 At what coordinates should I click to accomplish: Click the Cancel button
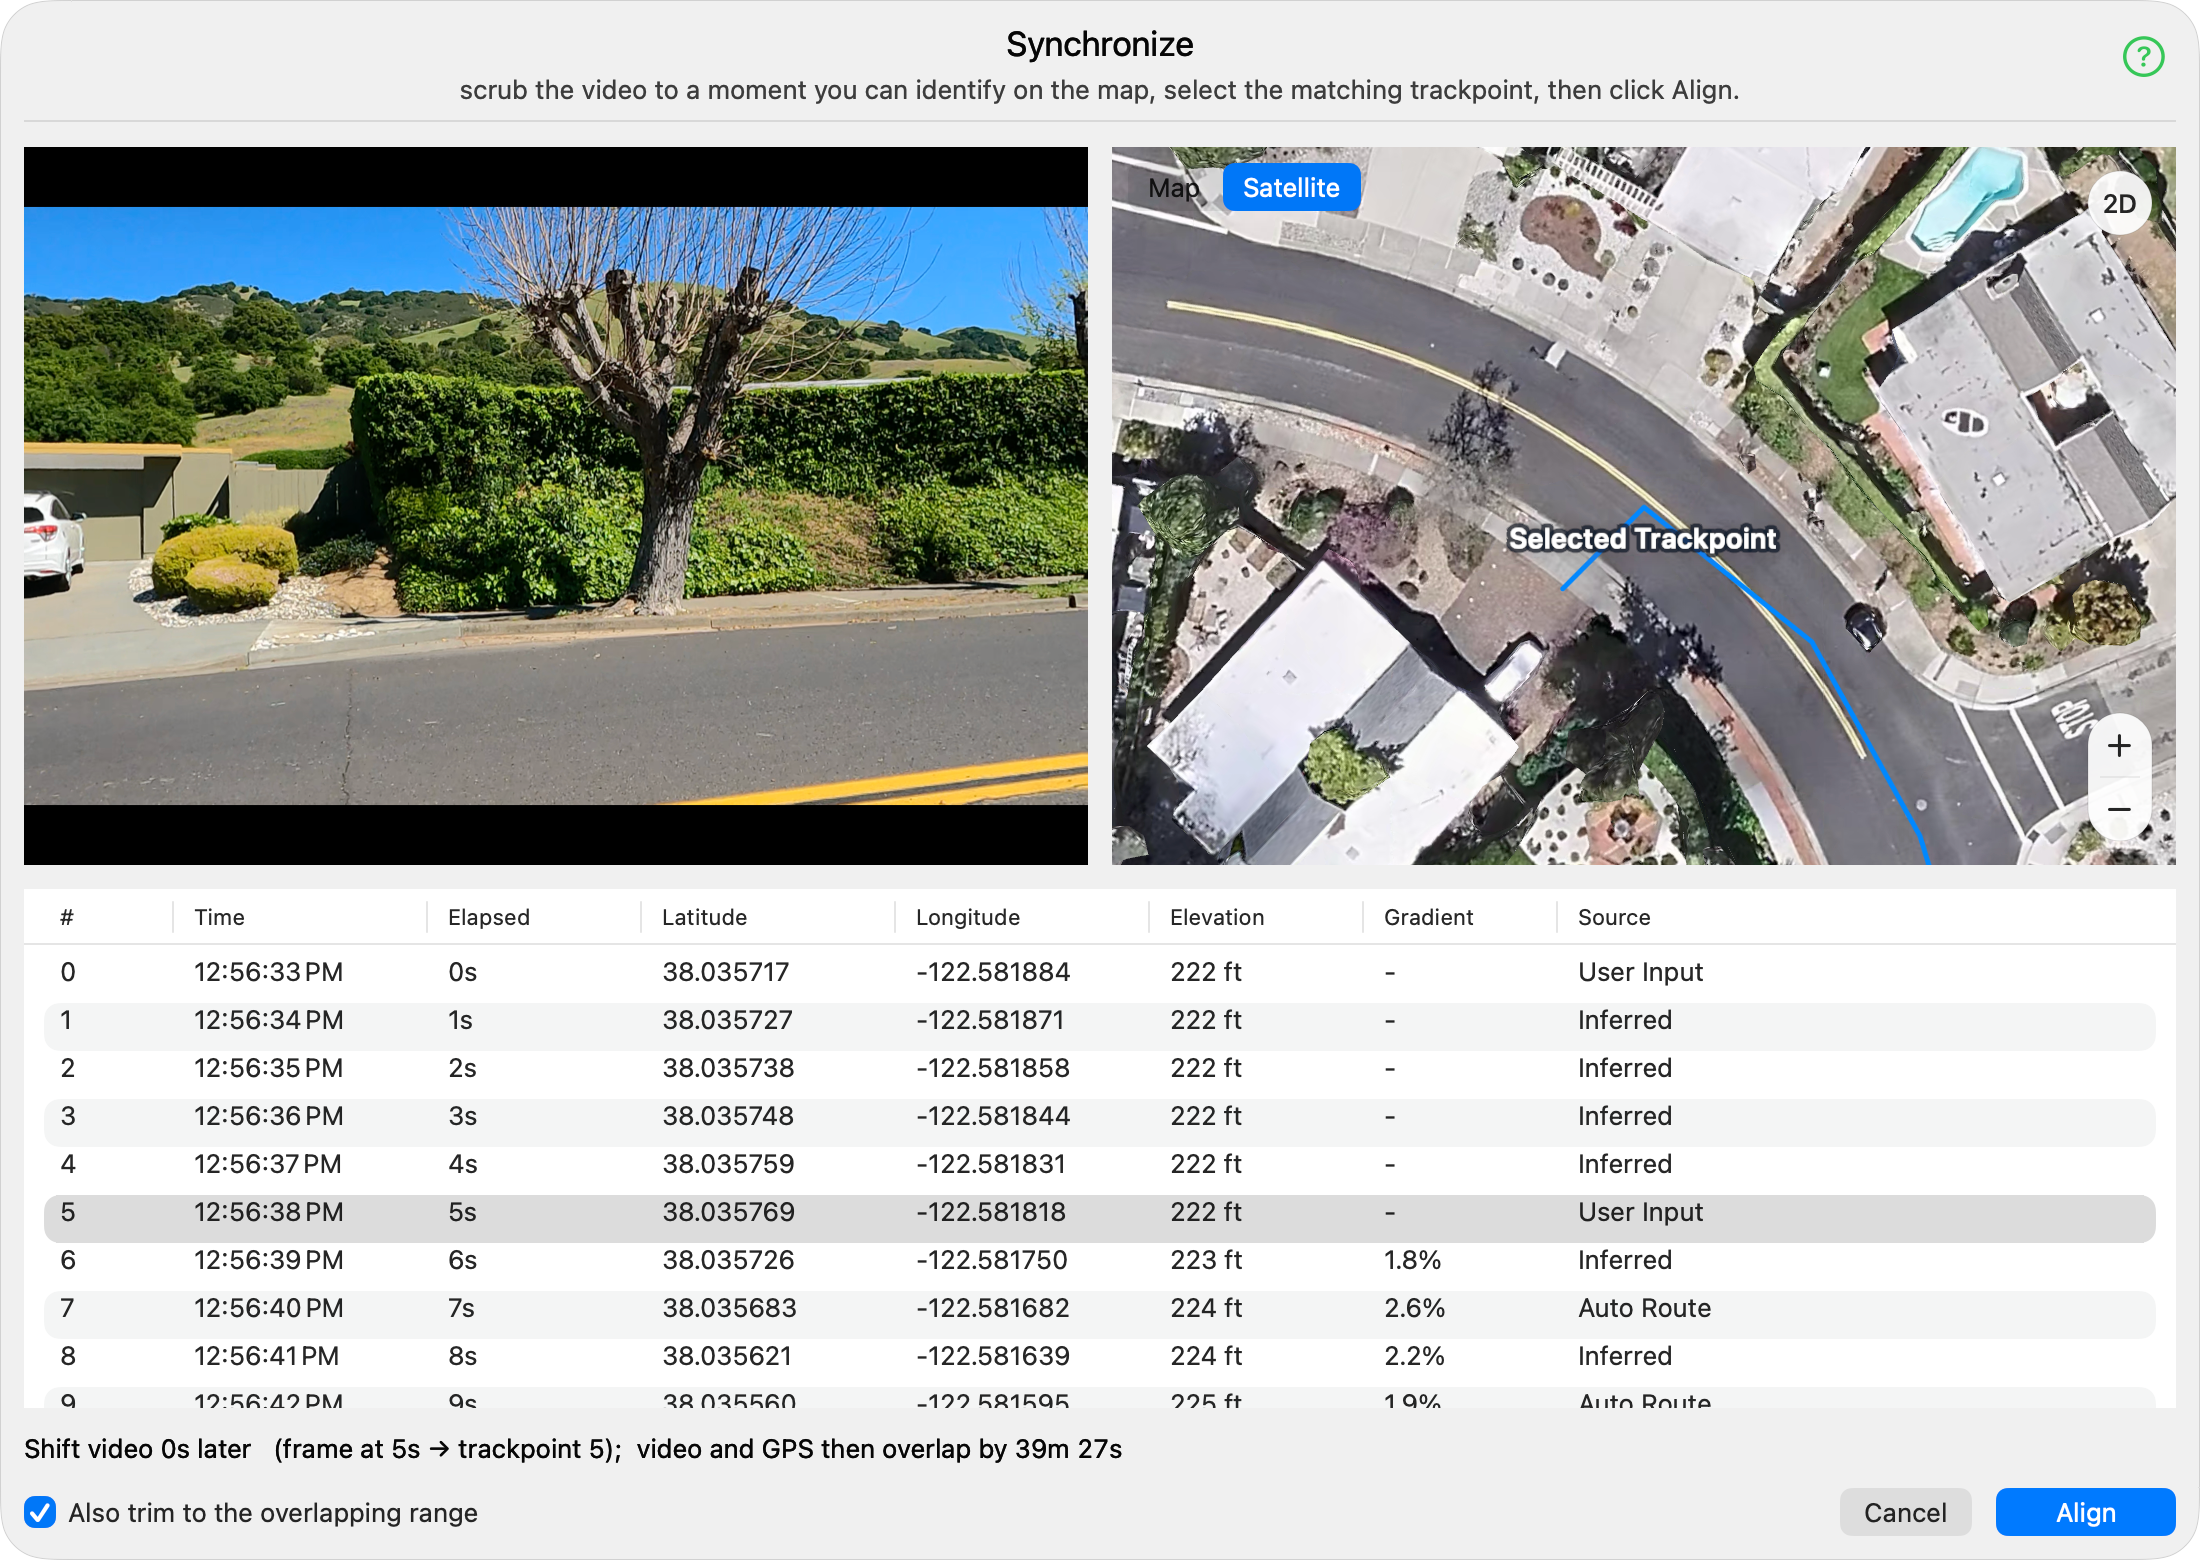[x=1905, y=1512]
